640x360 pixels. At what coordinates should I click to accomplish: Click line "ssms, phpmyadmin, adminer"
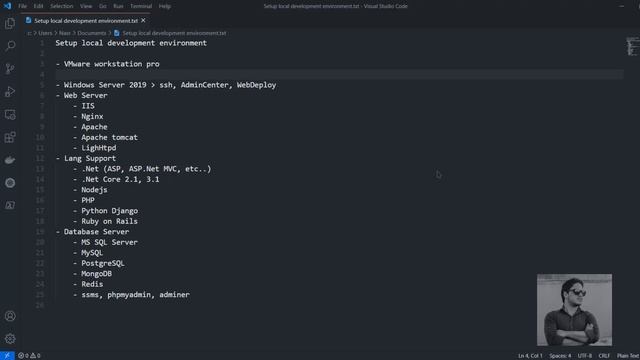click(136, 295)
